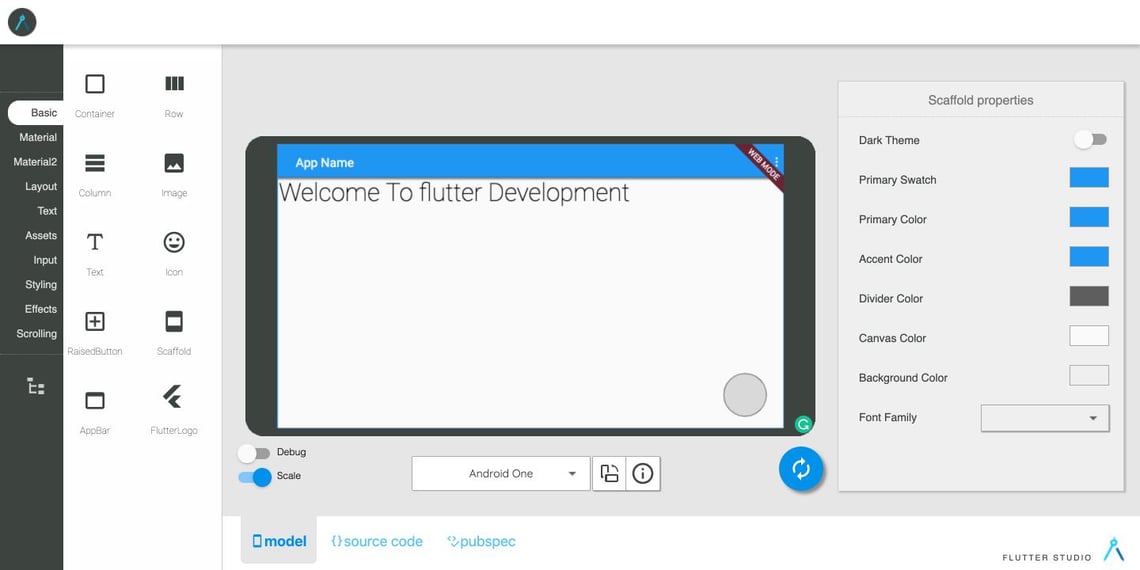
Task: Pick the Canvas Color swatch
Action: click(1089, 336)
